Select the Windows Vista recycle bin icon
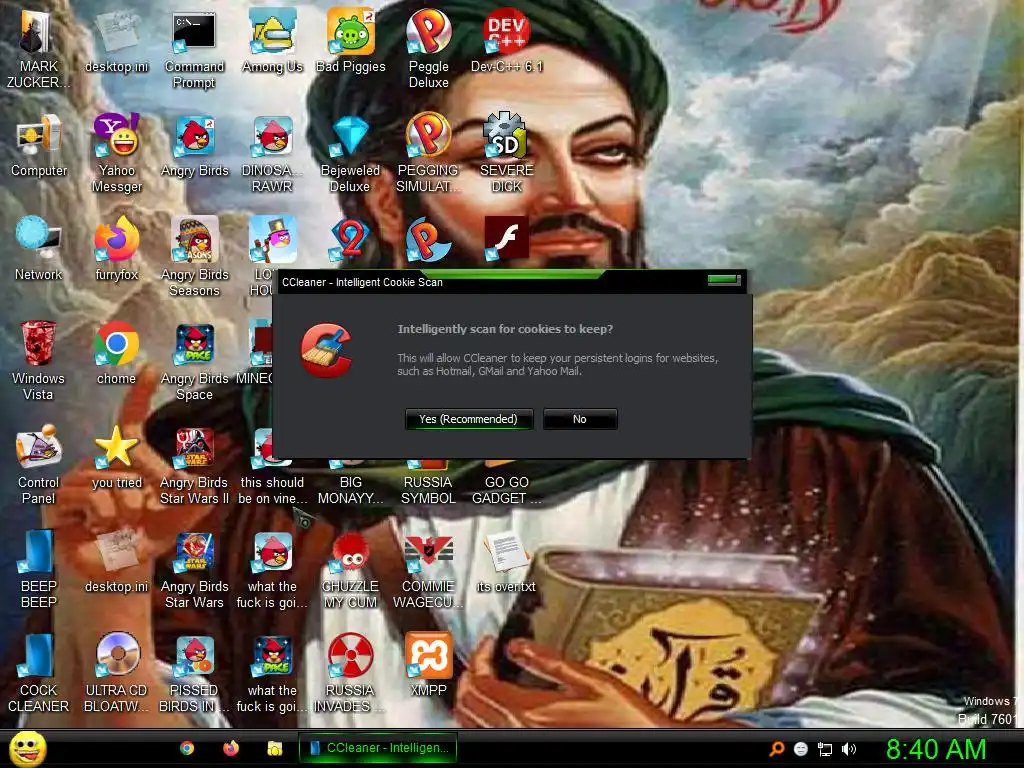Viewport: 1024px width, 768px height. (x=39, y=362)
